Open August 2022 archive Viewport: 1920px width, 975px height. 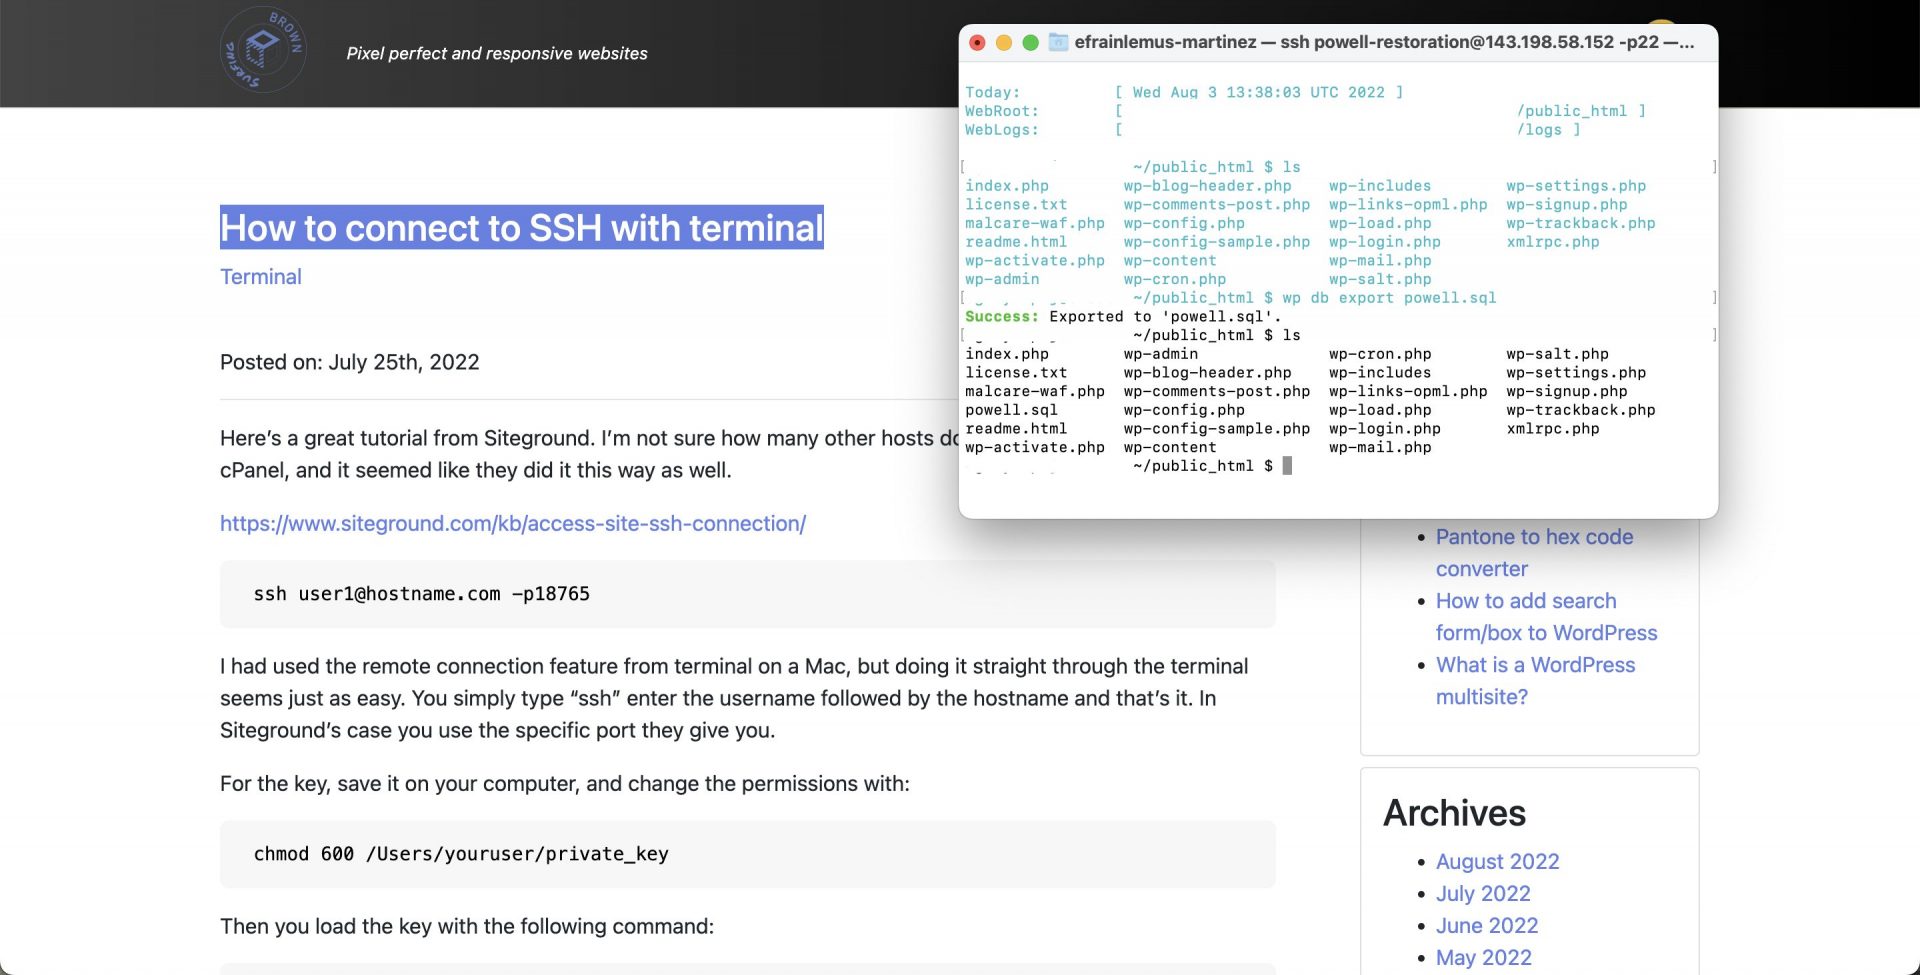1497,862
